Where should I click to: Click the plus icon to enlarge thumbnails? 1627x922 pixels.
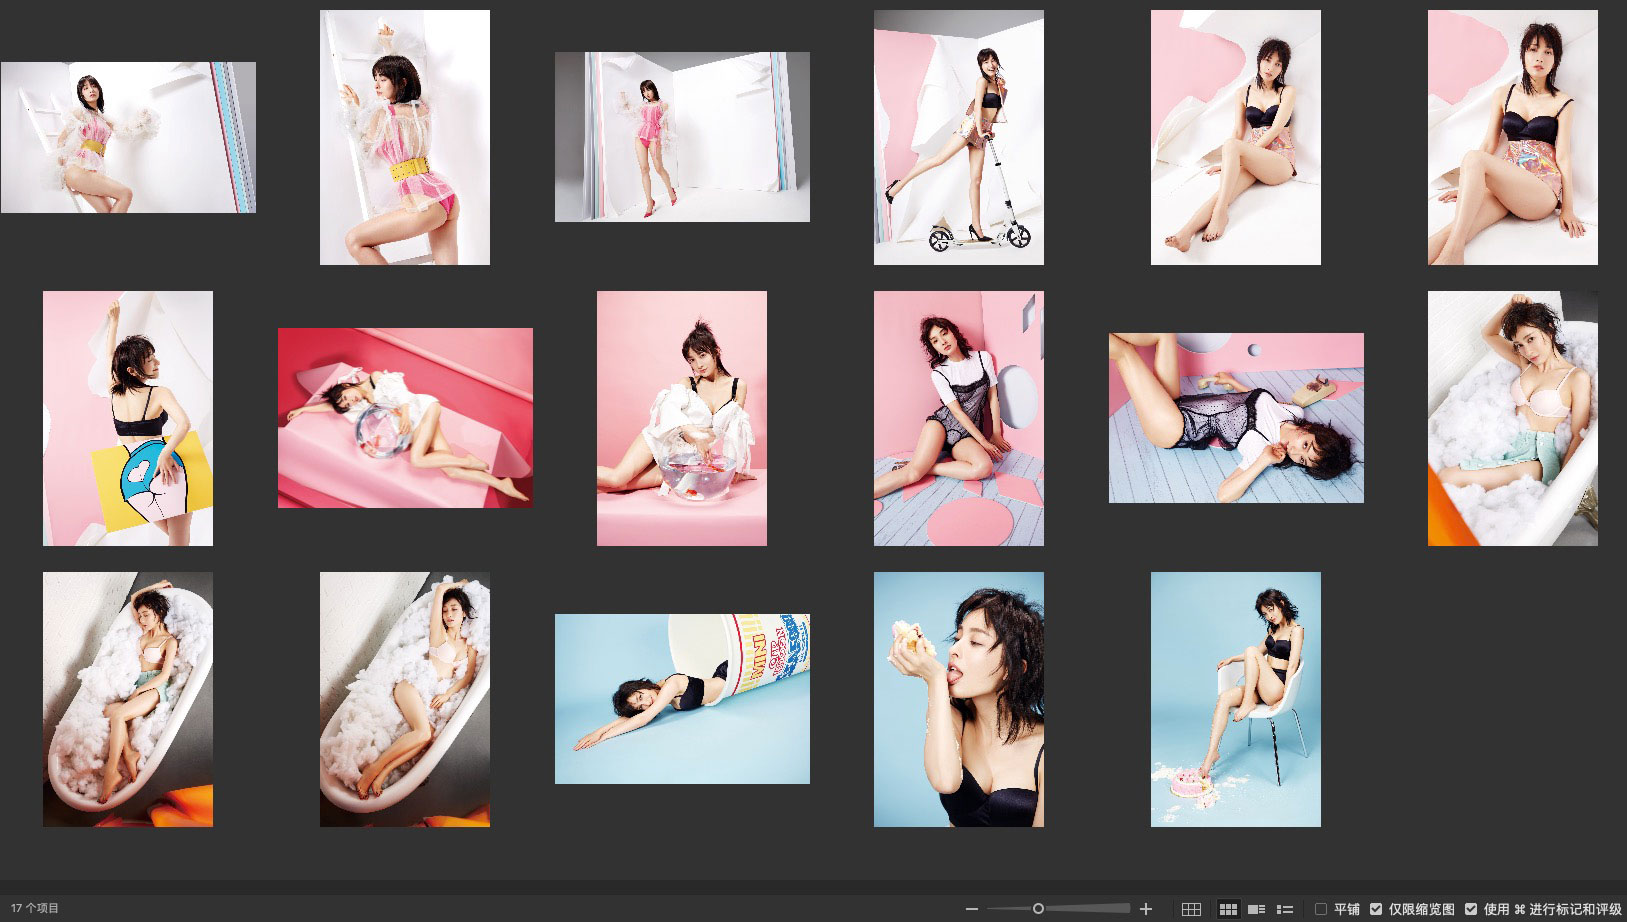pos(1146,909)
